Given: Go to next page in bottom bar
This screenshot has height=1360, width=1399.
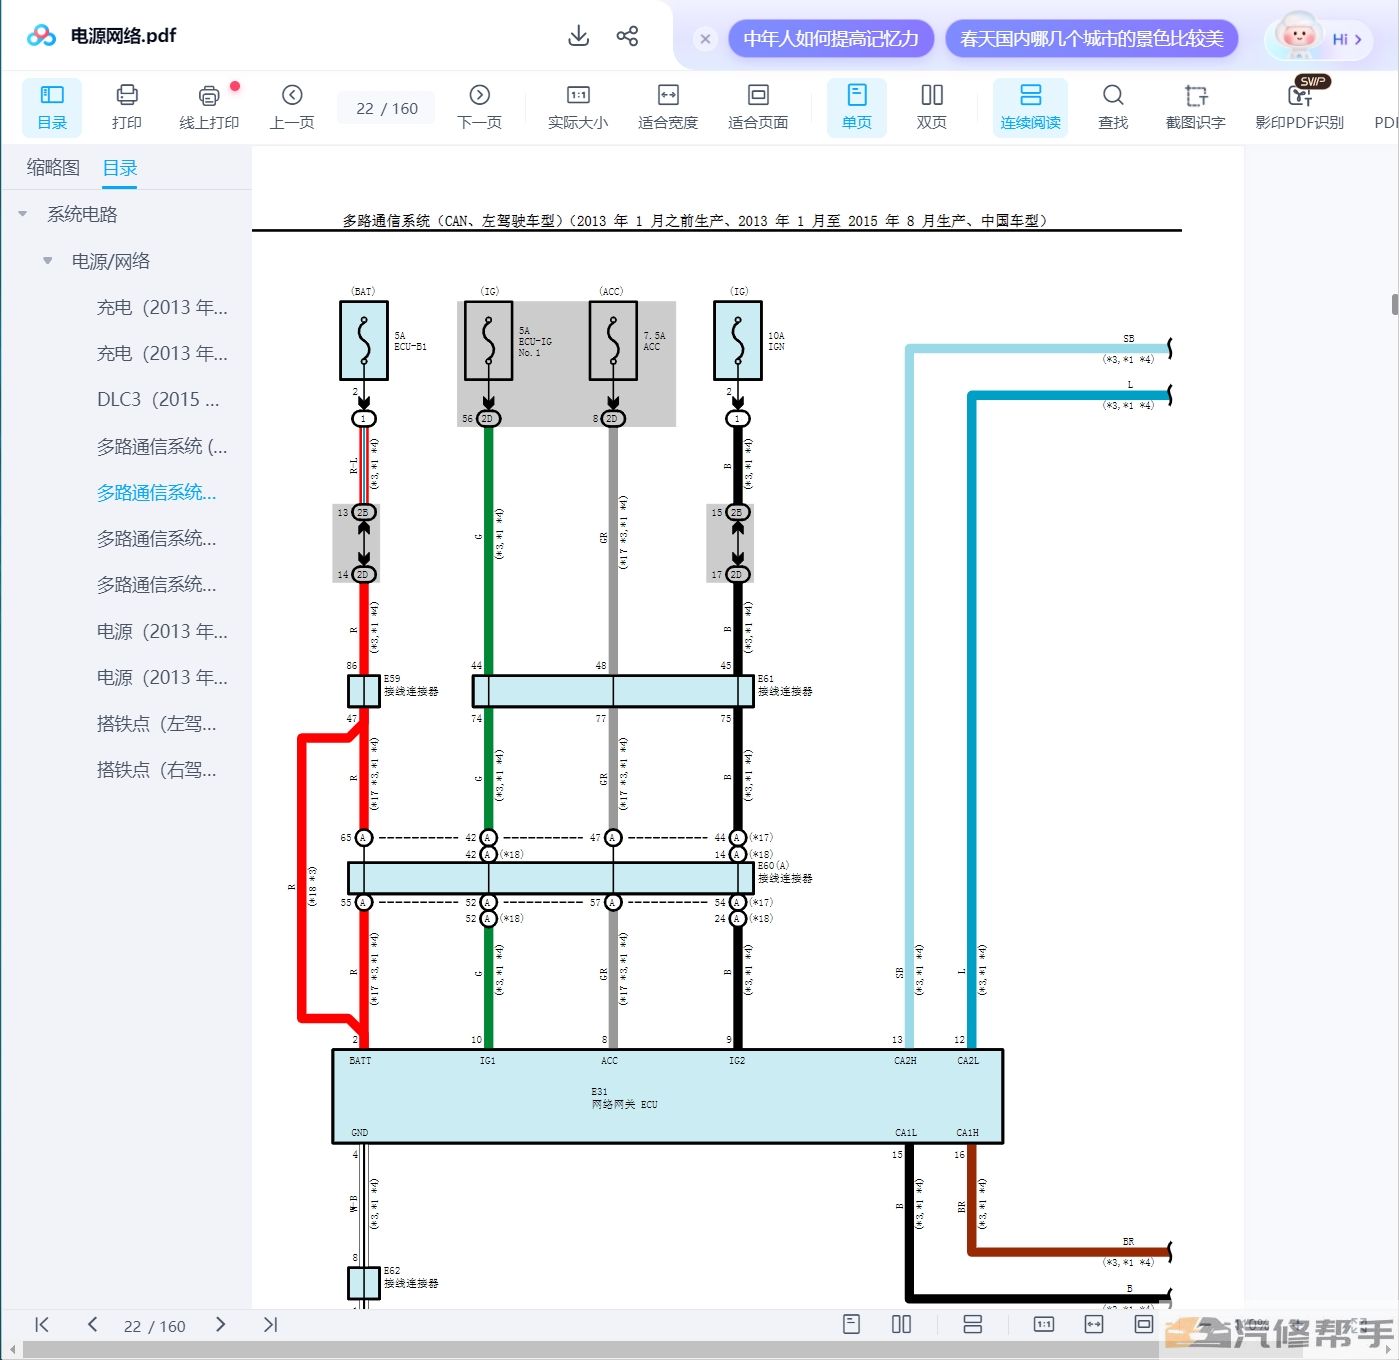Looking at the screenshot, I should pyautogui.click(x=220, y=1325).
